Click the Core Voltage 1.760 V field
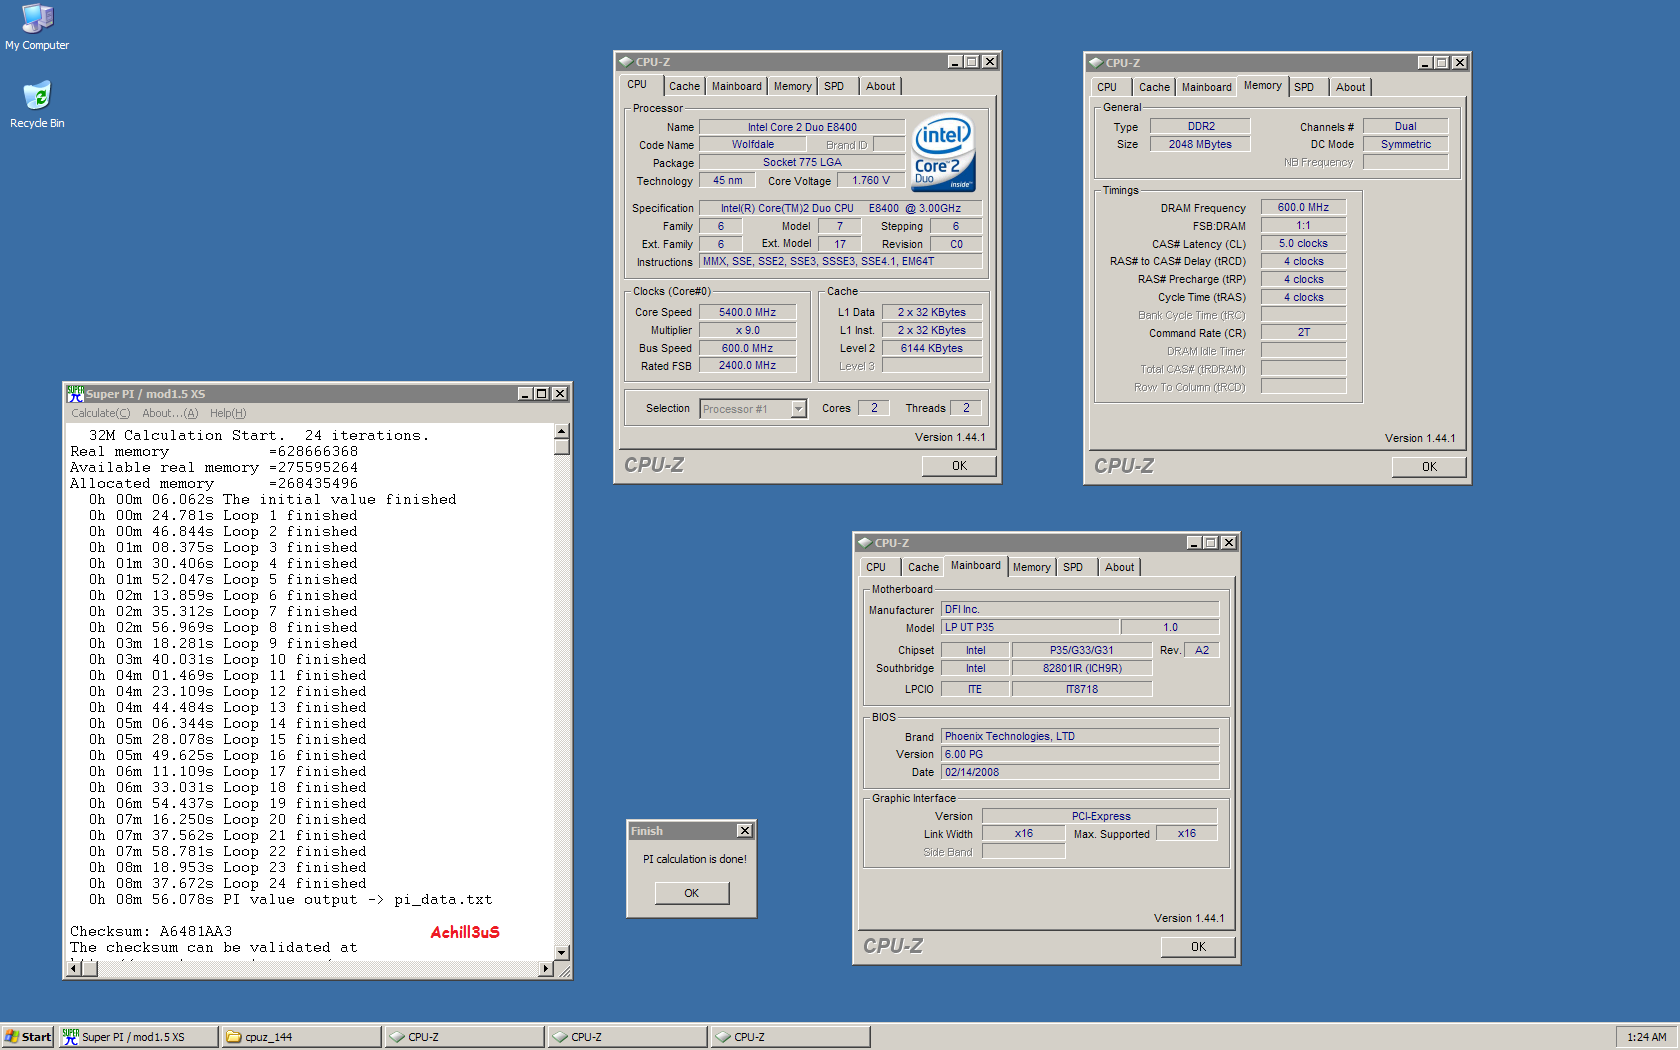 [x=871, y=181]
